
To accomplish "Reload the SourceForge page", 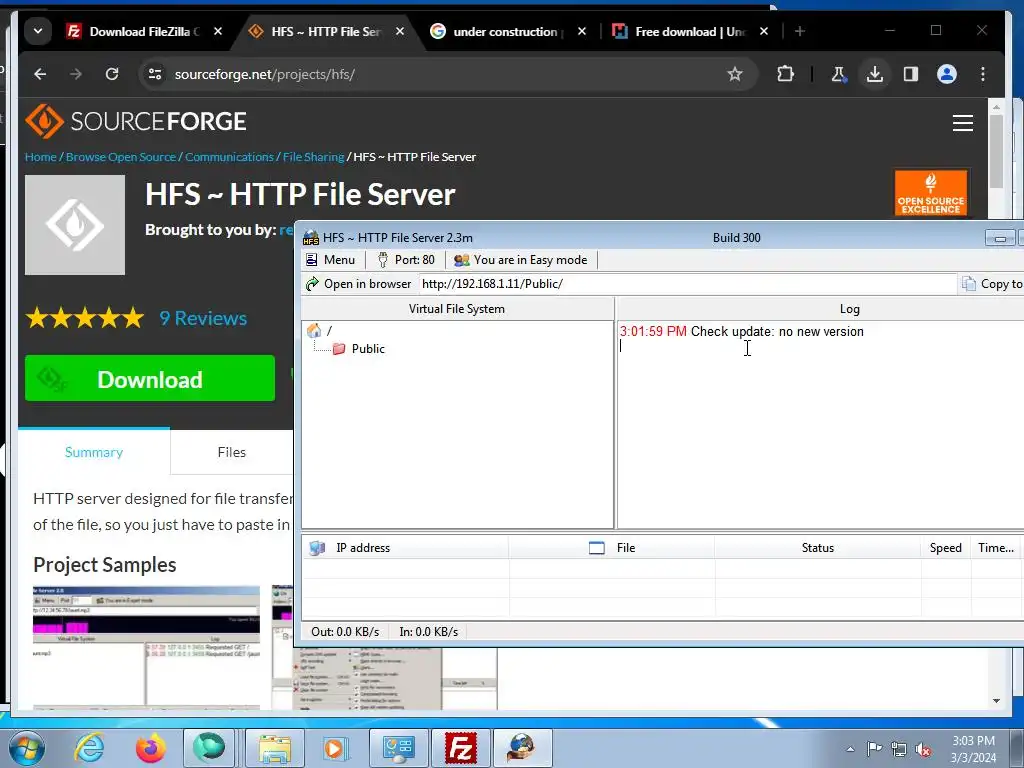I will tap(112, 74).
